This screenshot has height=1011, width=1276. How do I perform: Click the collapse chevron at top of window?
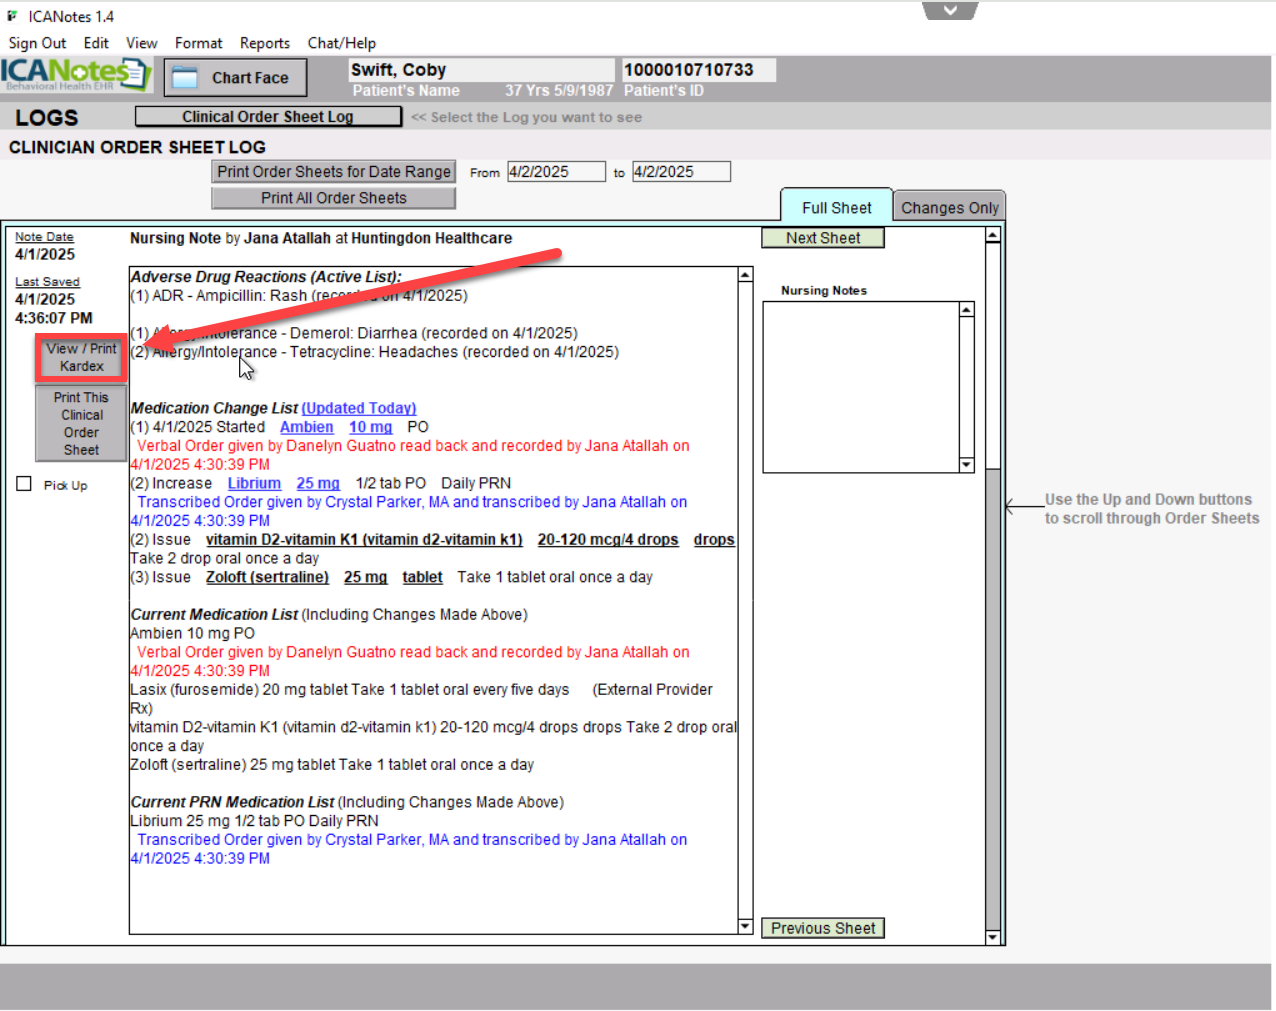click(x=950, y=11)
